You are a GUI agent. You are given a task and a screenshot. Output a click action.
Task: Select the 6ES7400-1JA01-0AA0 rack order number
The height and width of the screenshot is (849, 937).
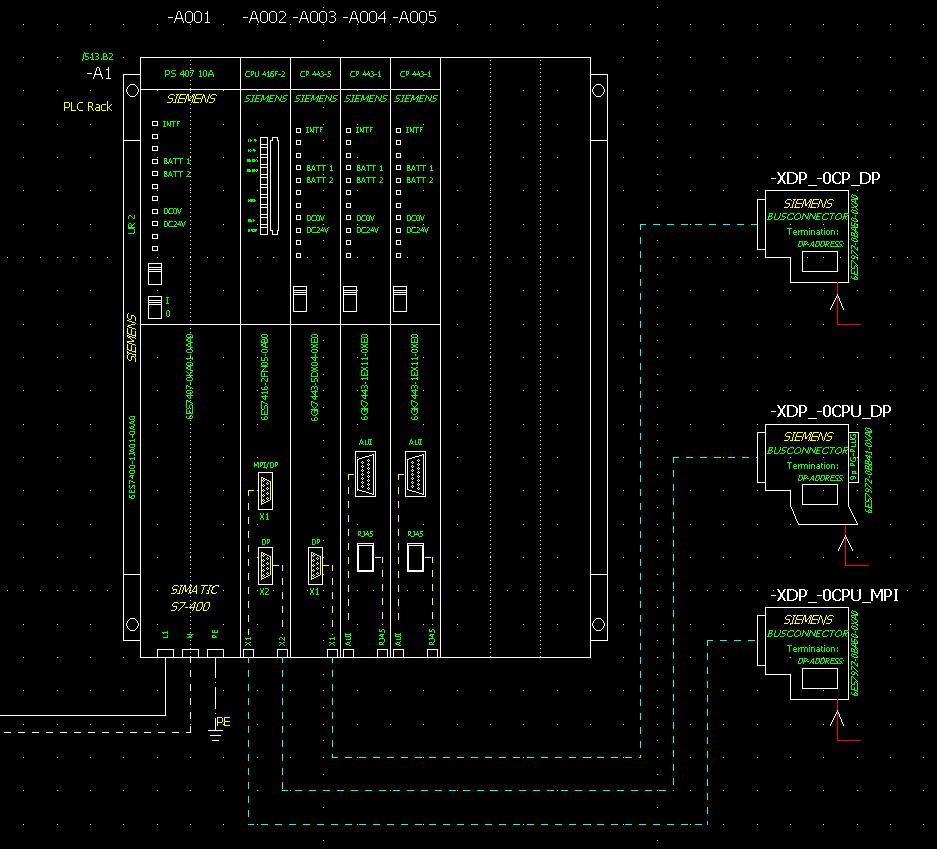(x=132, y=457)
